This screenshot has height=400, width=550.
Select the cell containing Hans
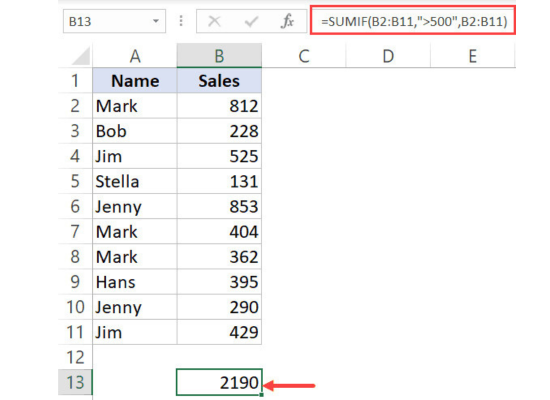(135, 282)
